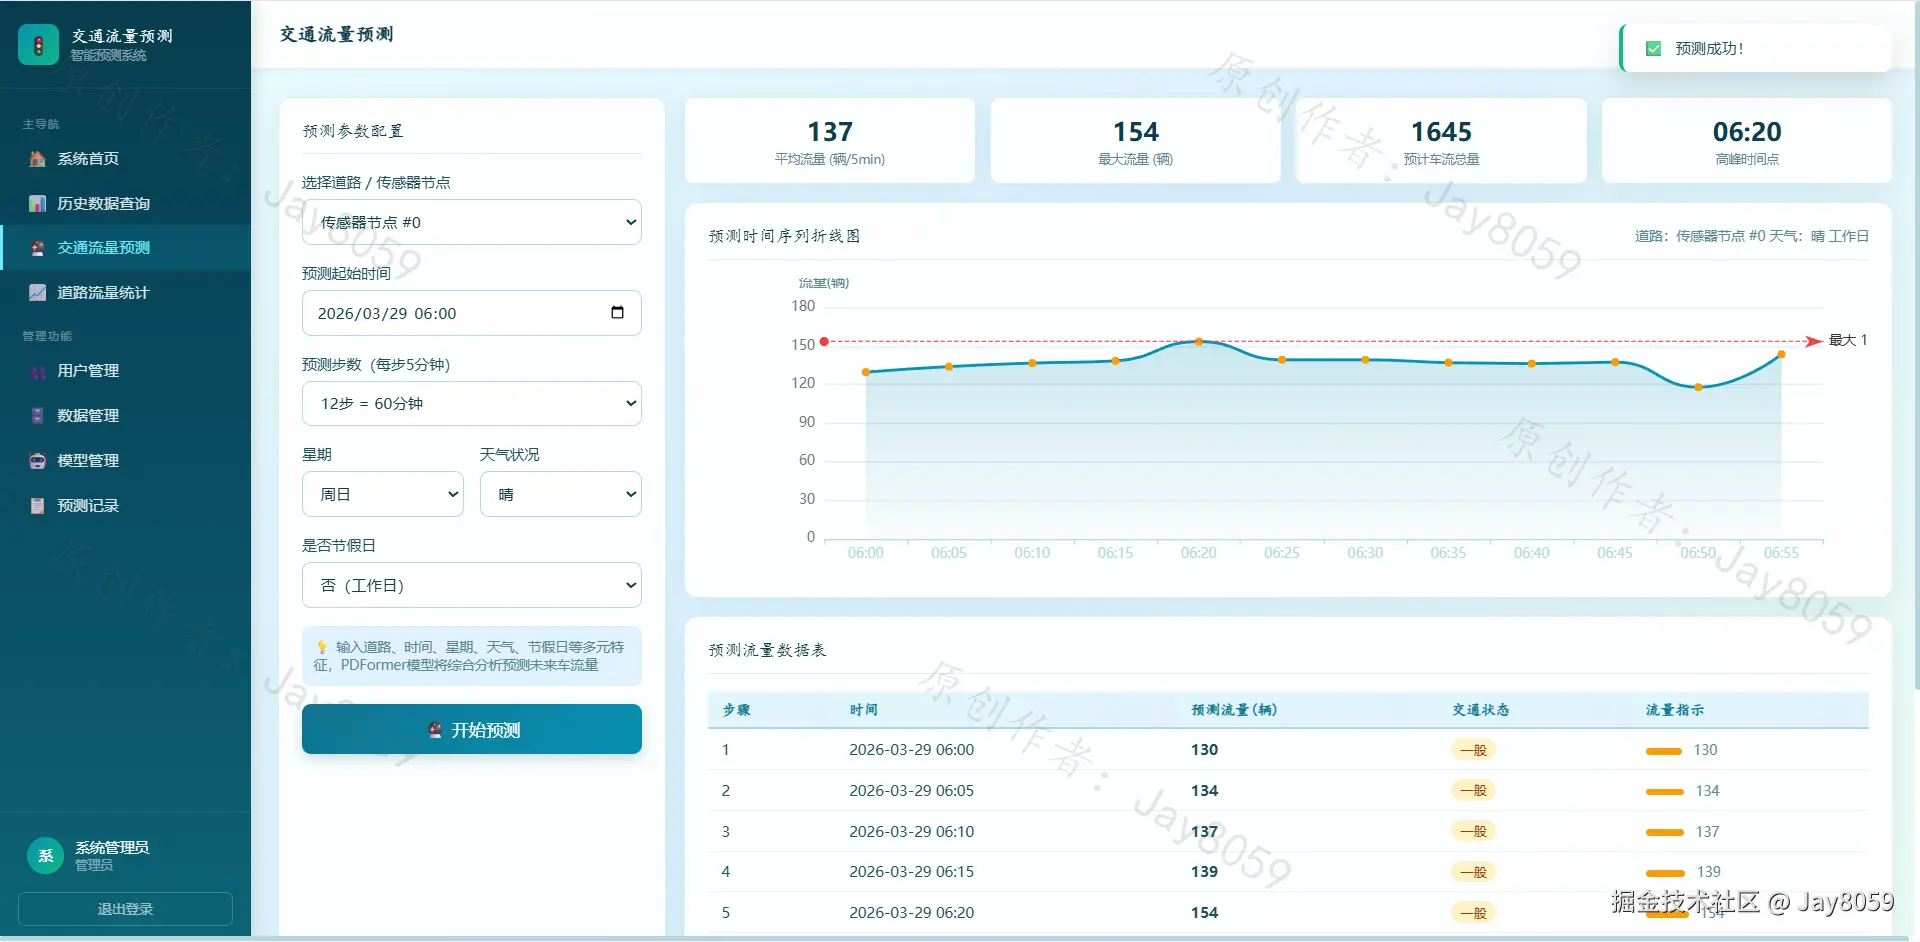
Task: Click the calendar picker icon in 预测起始时间
Action: pyautogui.click(x=617, y=312)
